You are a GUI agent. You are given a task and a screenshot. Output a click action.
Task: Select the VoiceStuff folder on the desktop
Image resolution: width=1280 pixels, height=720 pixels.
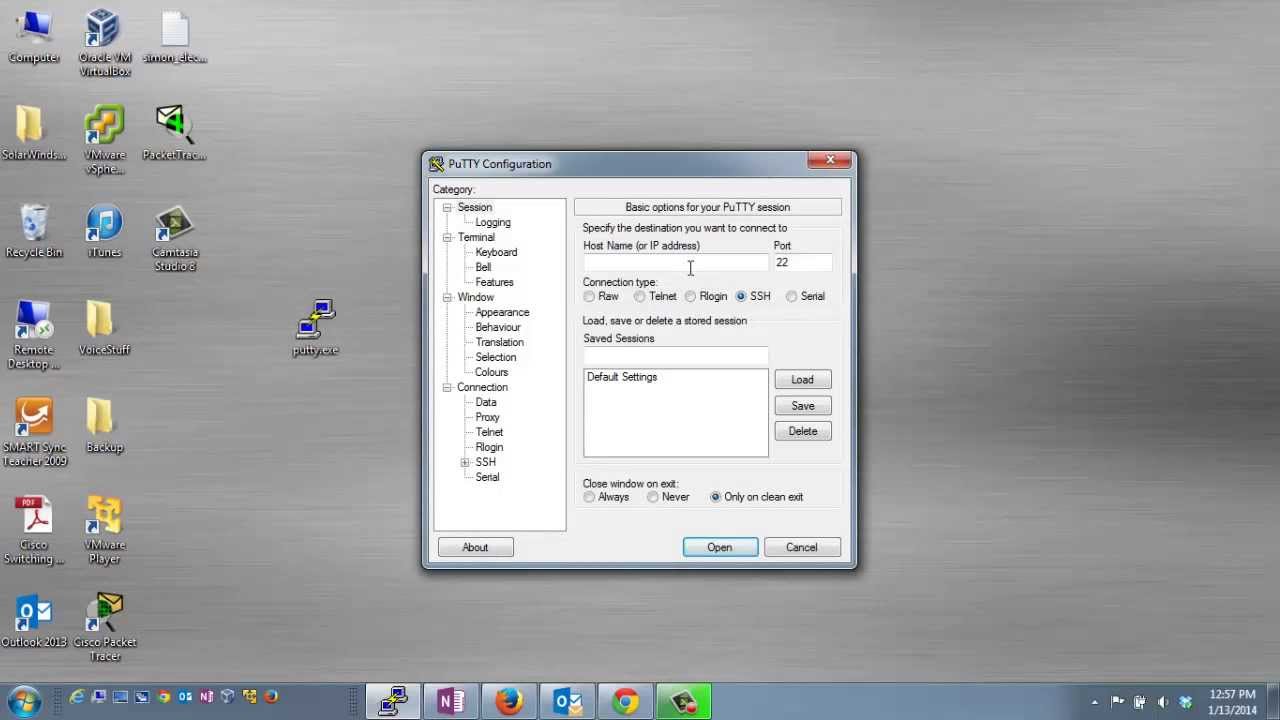[104, 328]
